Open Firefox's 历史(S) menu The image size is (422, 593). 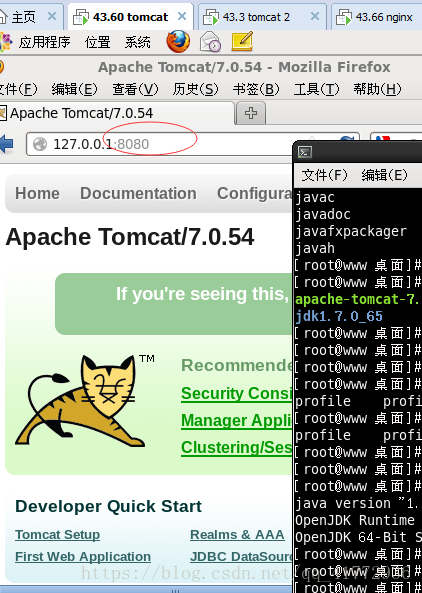coord(195,89)
